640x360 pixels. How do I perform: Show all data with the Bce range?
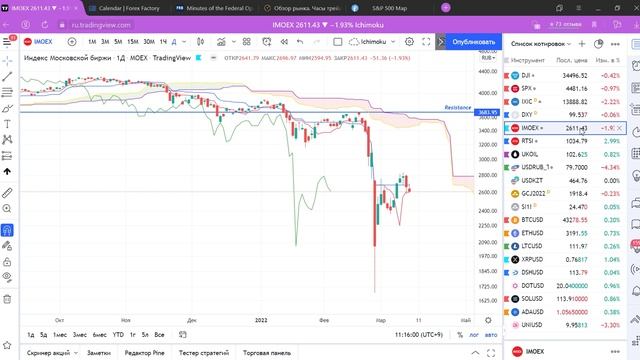click(x=159, y=335)
